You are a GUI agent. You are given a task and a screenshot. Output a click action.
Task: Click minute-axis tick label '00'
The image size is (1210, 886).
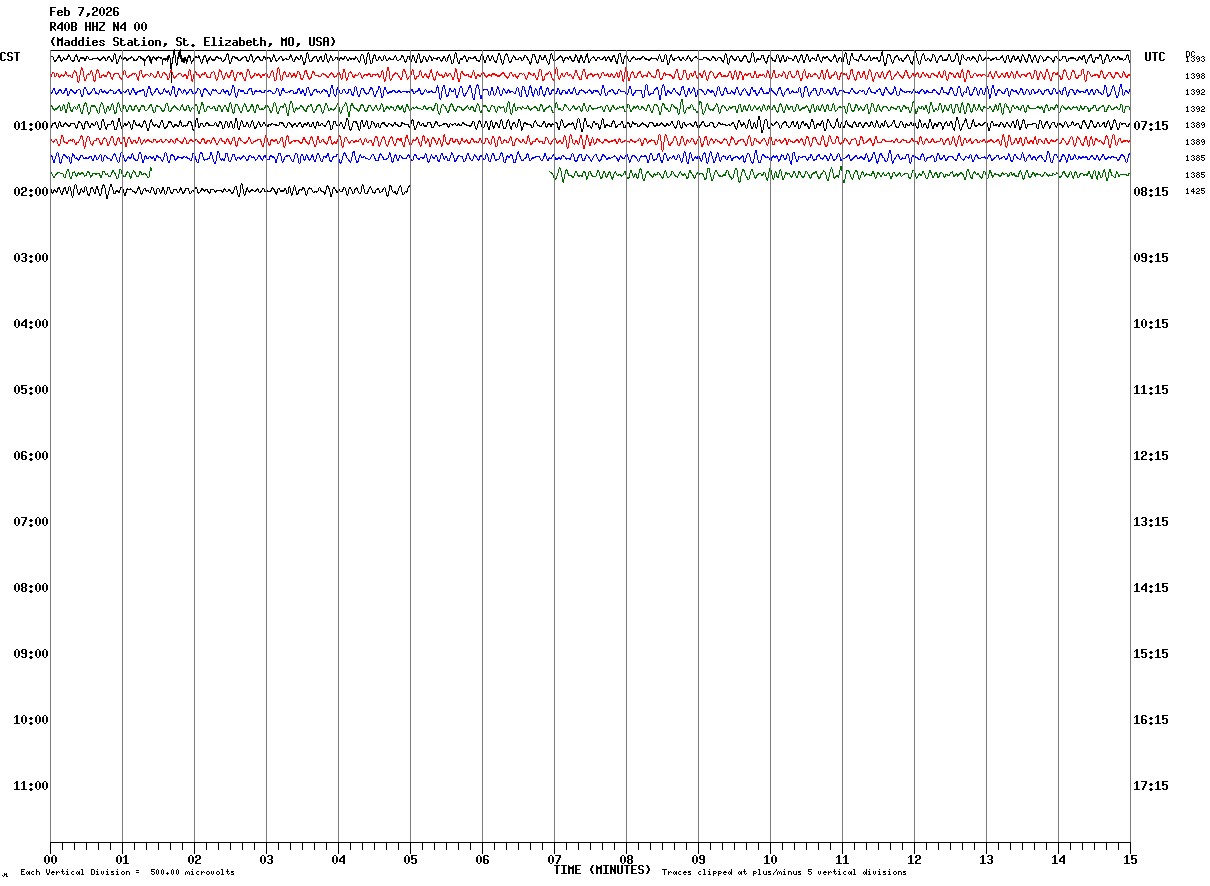50,860
